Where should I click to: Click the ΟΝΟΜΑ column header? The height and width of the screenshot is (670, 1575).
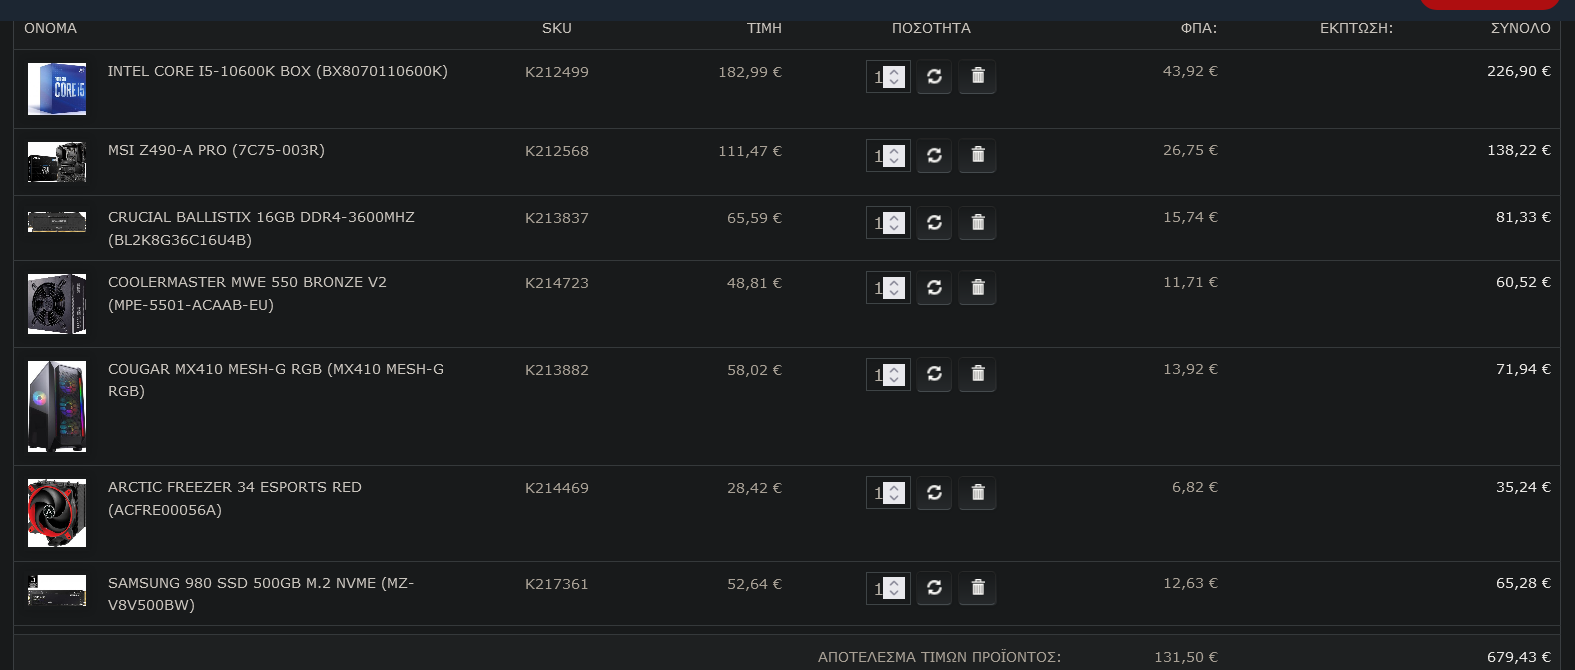click(50, 28)
